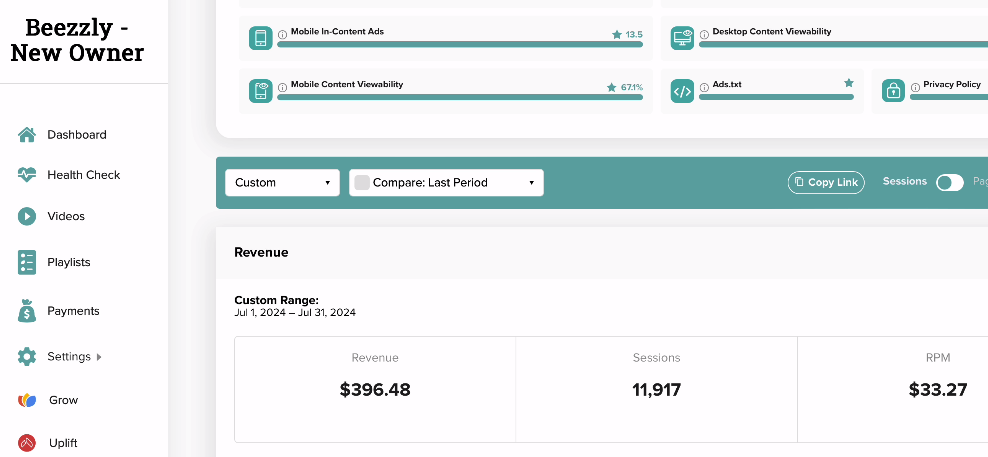
Task: Click the Custom Range label
Action: pos(277,300)
